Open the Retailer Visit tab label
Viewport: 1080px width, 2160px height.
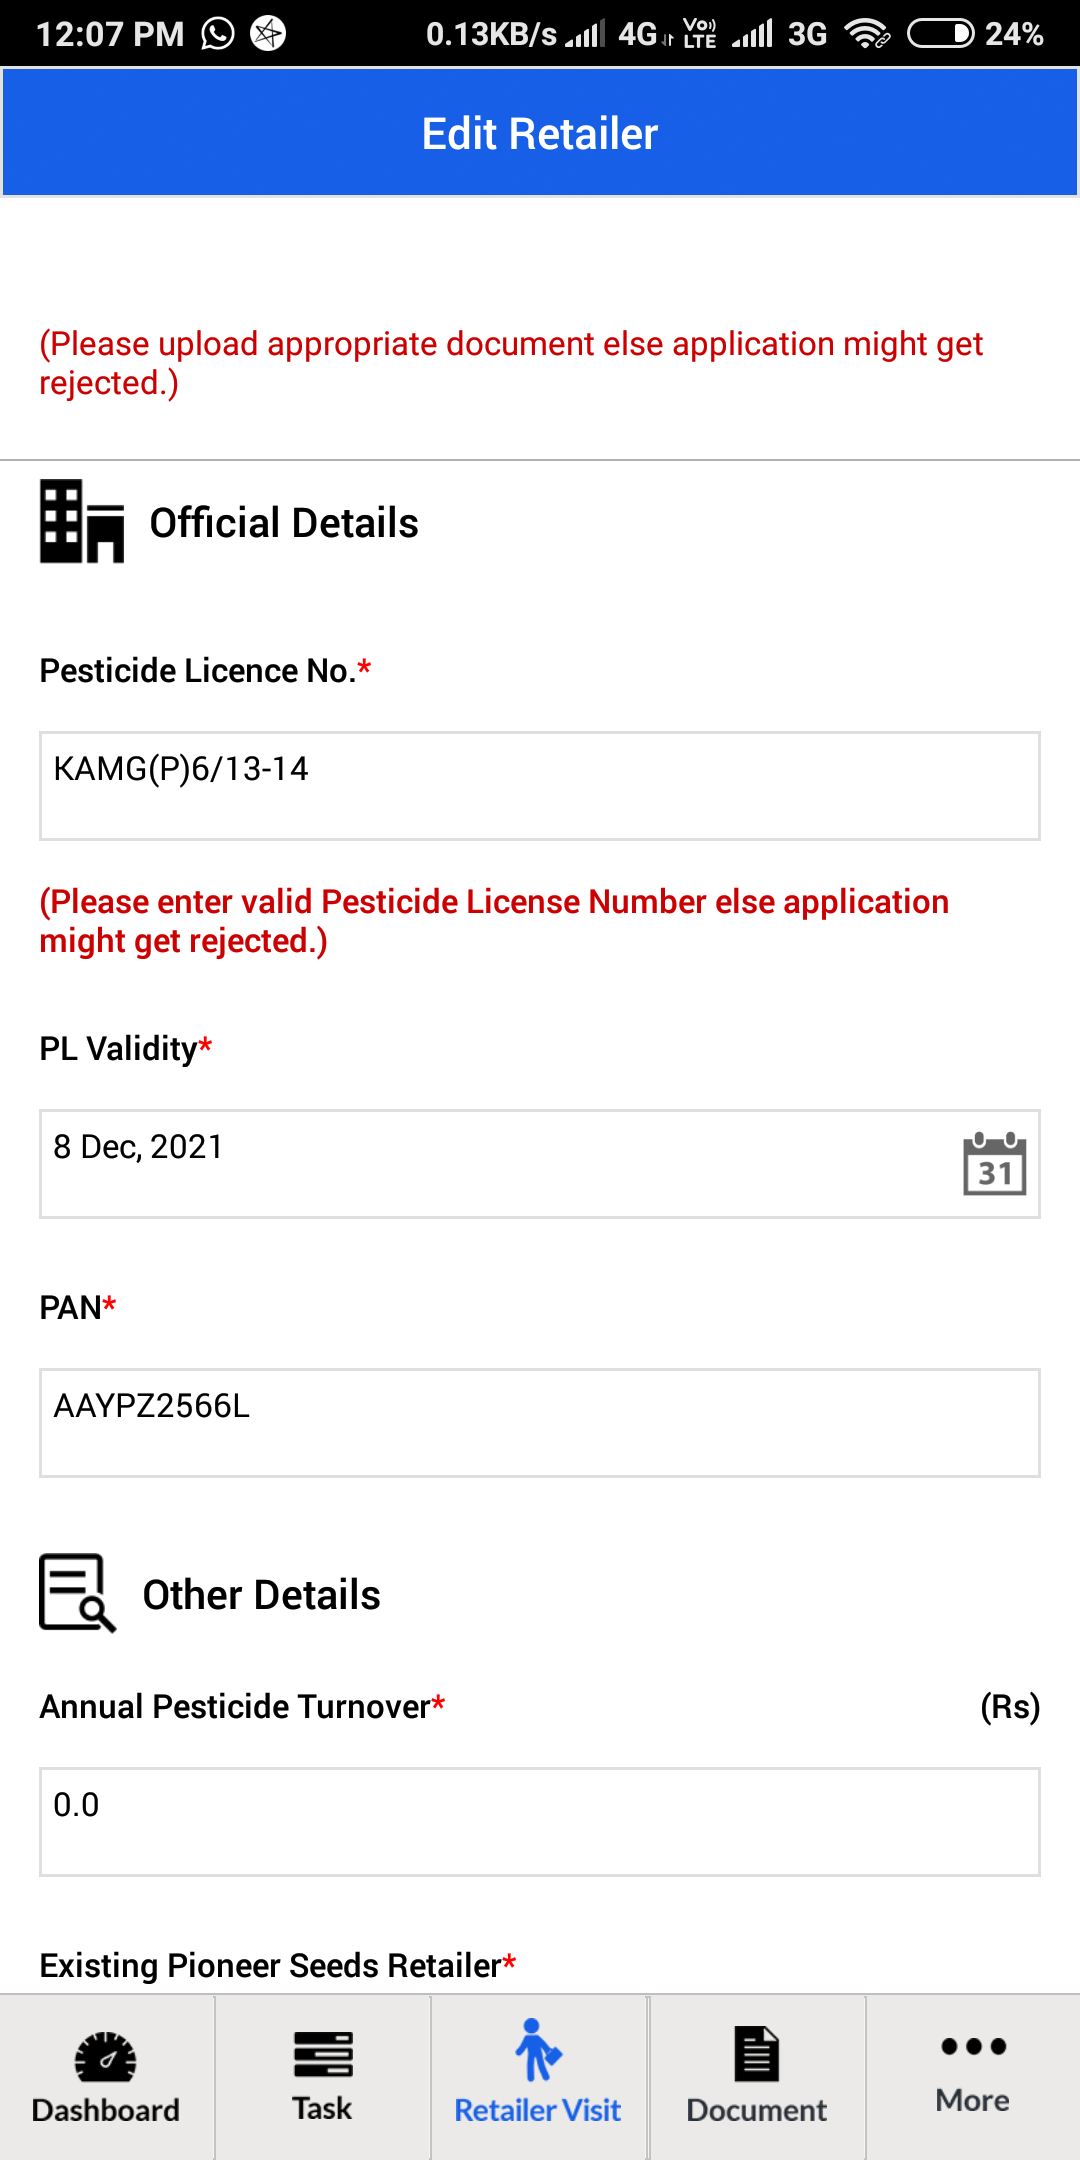coord(538,2110)
